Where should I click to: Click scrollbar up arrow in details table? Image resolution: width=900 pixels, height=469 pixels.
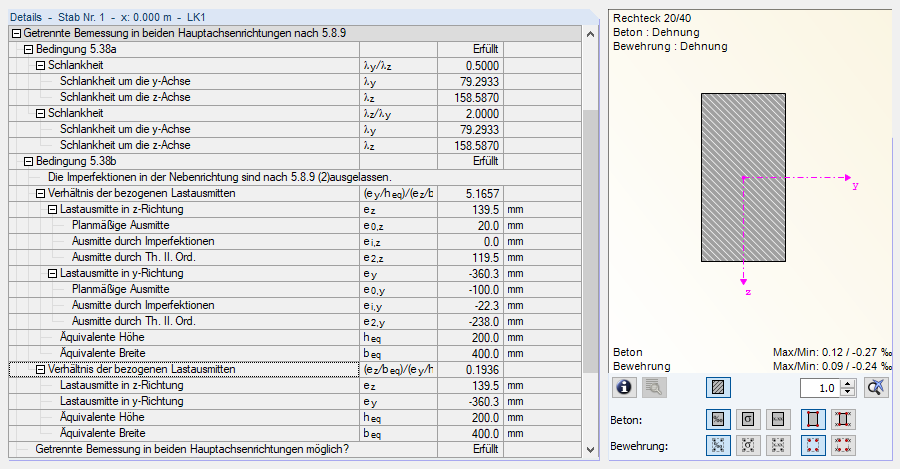[x=590, y=34]
